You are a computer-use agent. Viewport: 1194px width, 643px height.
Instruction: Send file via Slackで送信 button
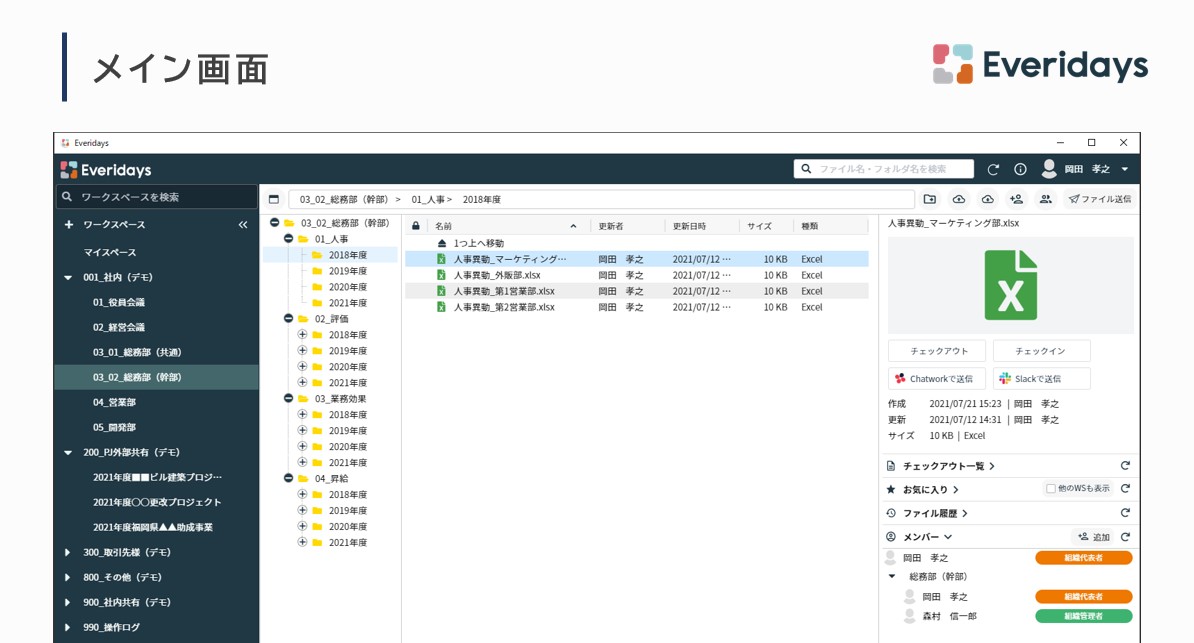pos(1041,379)
